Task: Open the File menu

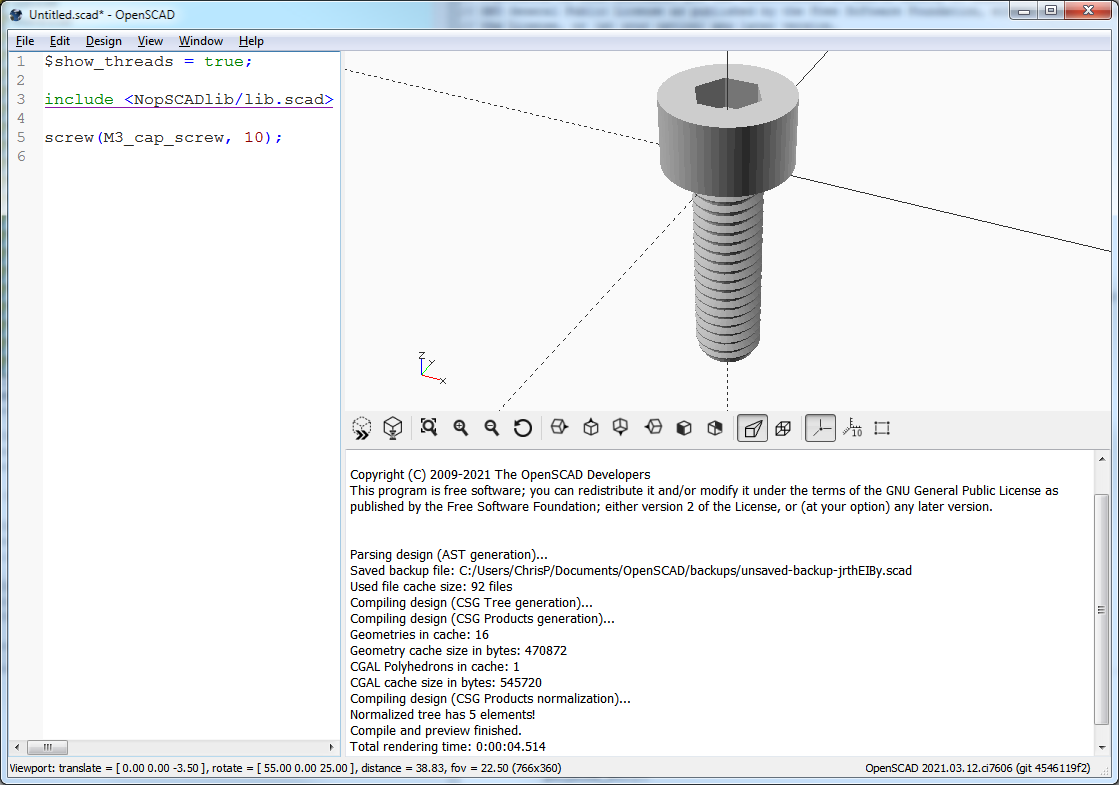Action: (x=25, y=41)
